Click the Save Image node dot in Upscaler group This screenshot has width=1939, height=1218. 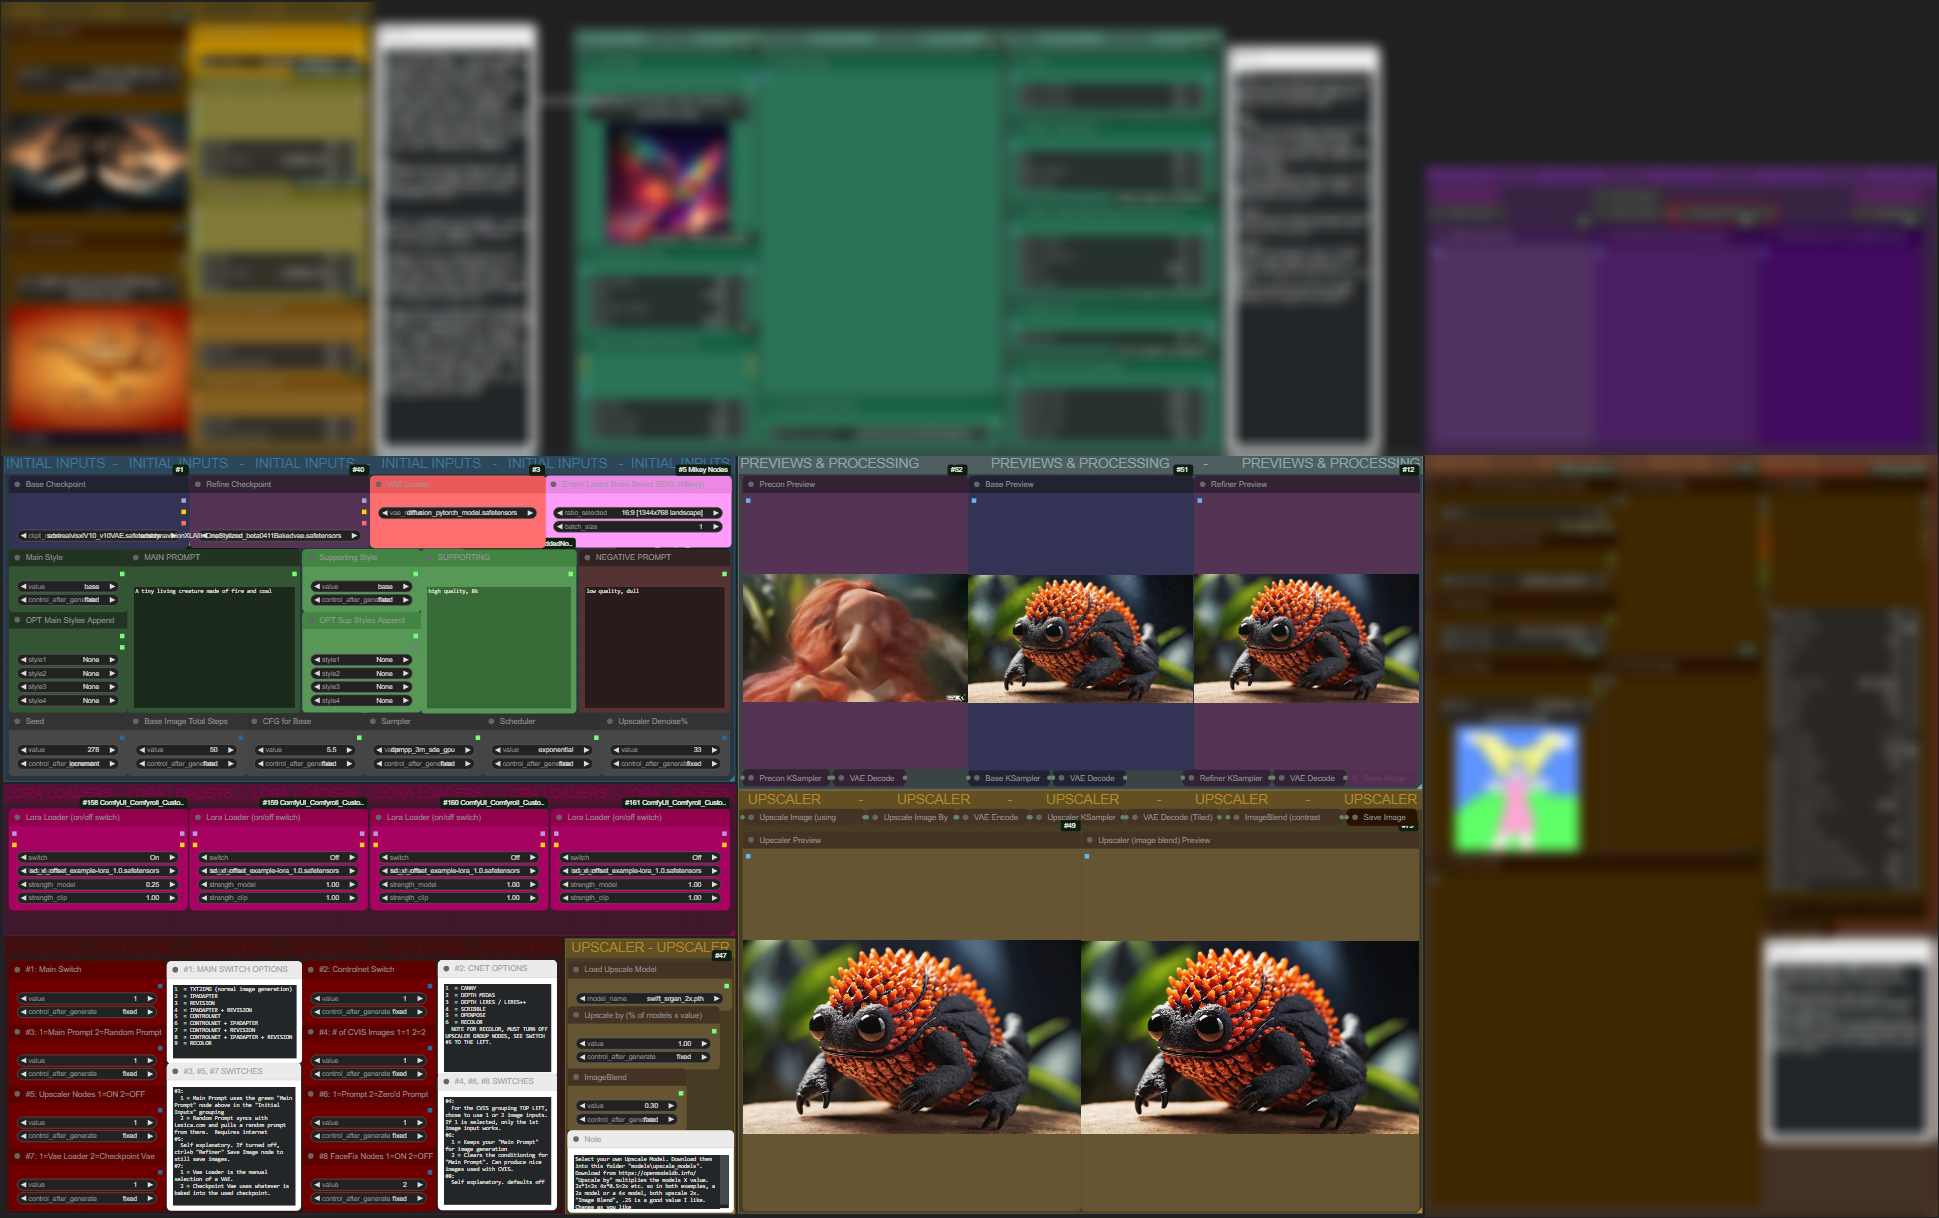(1355, 817)
